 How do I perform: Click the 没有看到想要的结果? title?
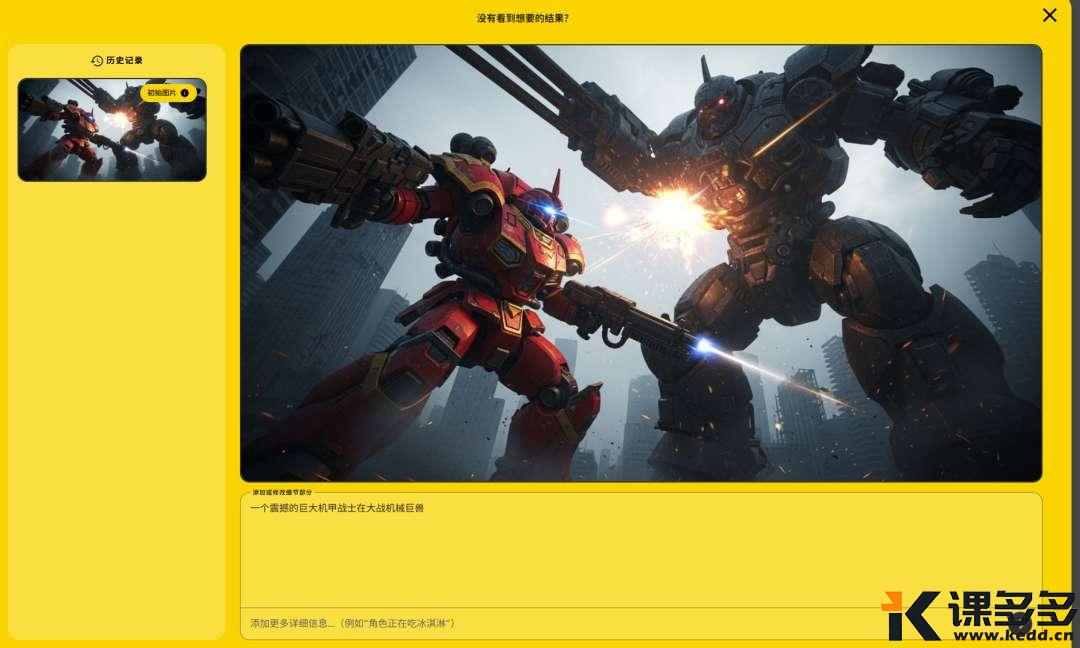522,18
